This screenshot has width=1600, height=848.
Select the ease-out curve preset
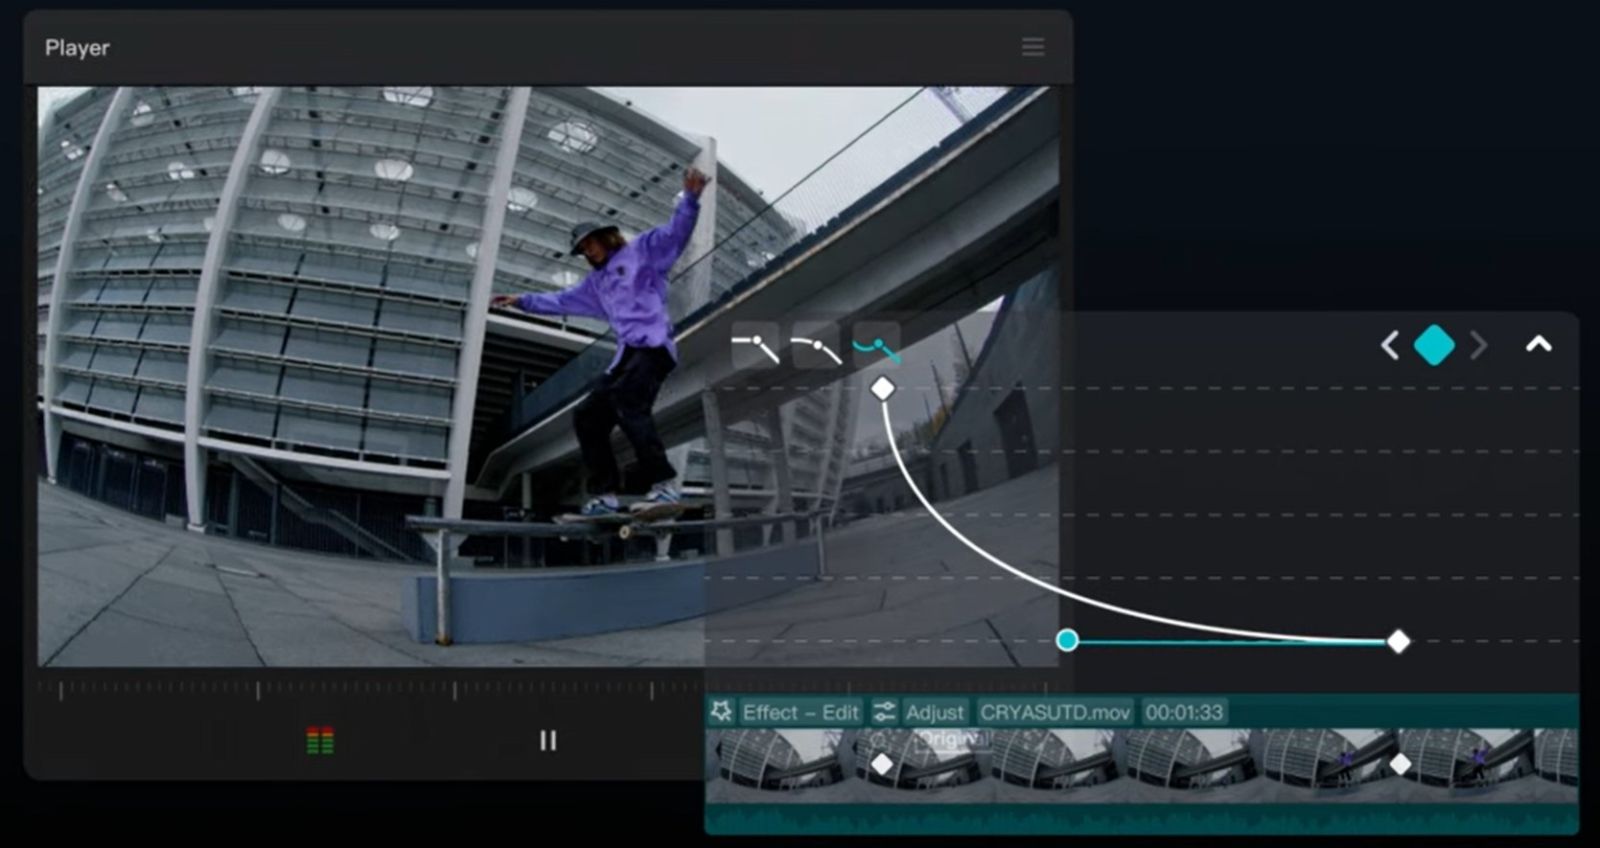tap(816, 346)
